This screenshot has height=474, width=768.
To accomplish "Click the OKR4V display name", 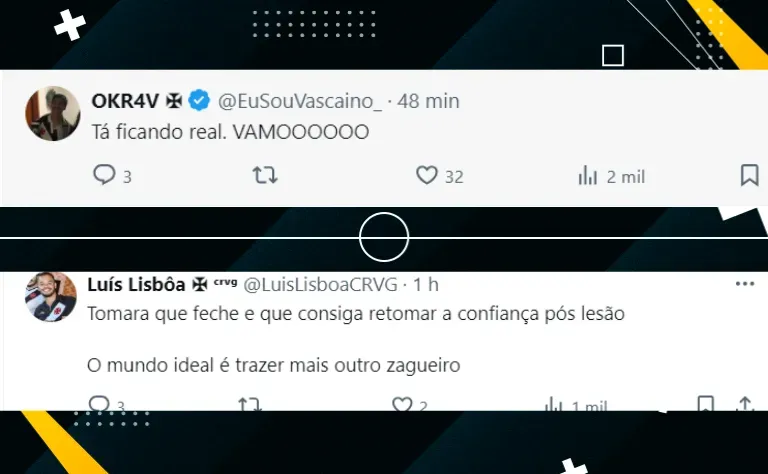I will coord(125,101).
